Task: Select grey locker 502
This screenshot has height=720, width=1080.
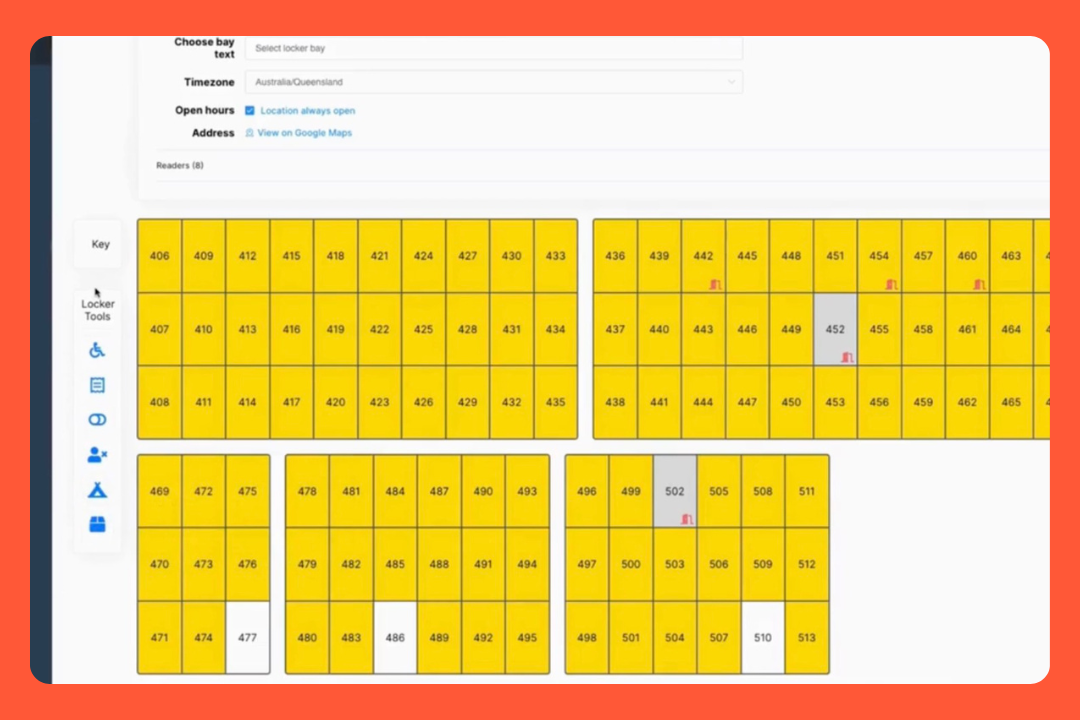Action: [x=675, y=491]
